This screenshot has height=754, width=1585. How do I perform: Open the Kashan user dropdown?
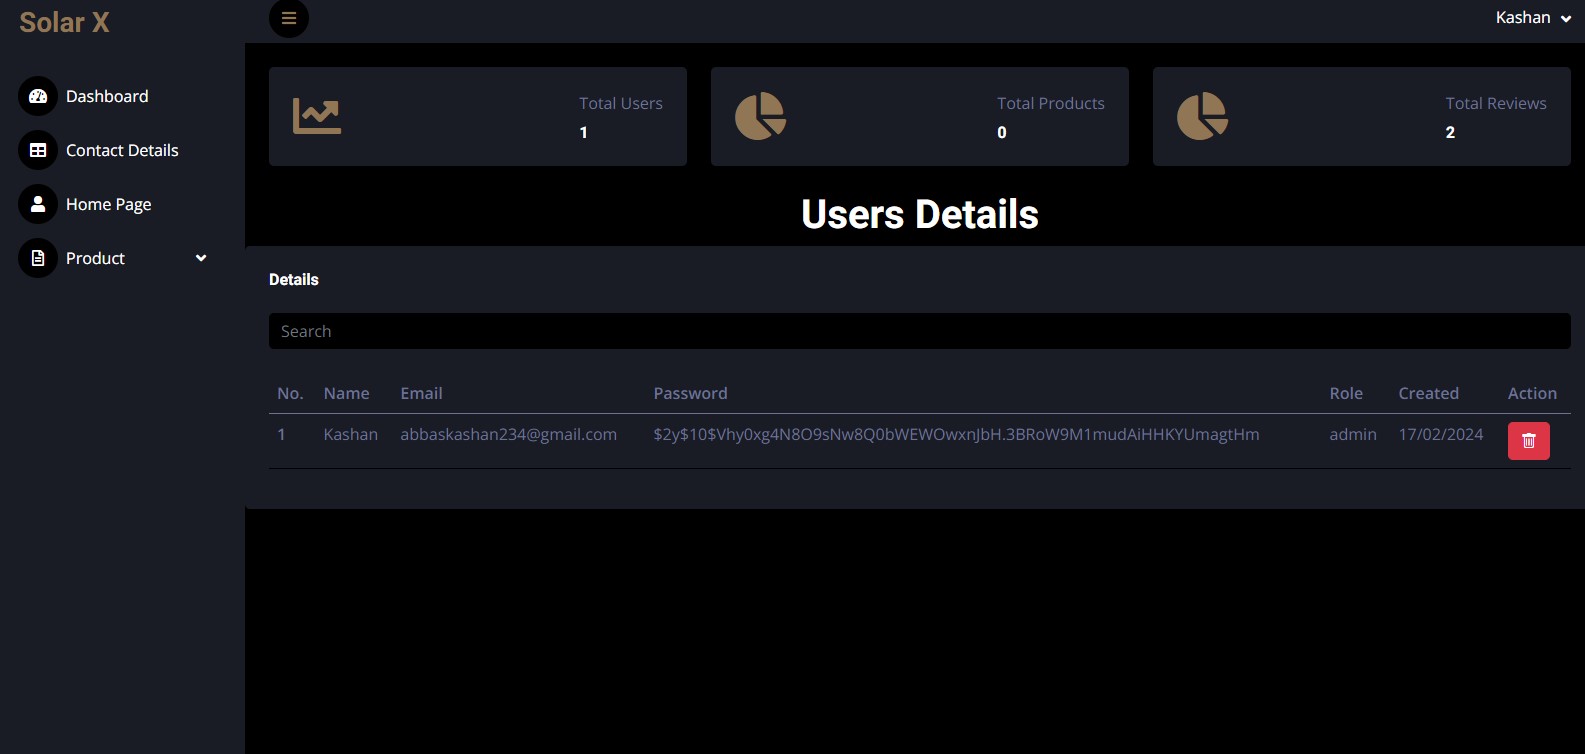click(1533, 18)
